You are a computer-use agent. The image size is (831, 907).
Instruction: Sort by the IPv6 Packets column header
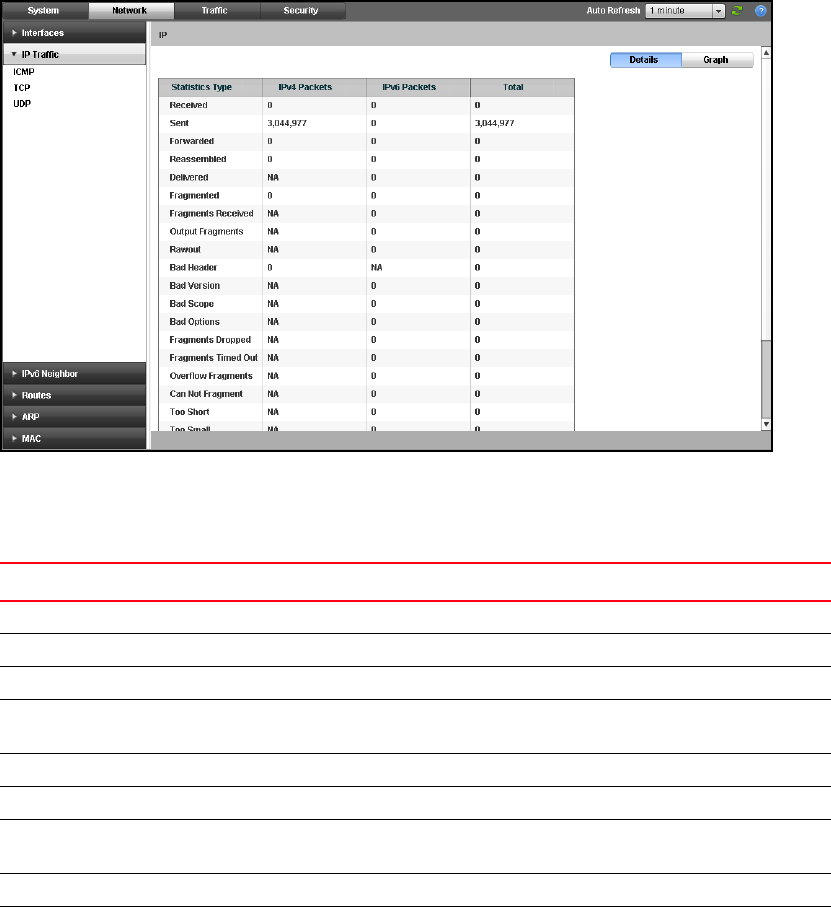click(418, 87)
